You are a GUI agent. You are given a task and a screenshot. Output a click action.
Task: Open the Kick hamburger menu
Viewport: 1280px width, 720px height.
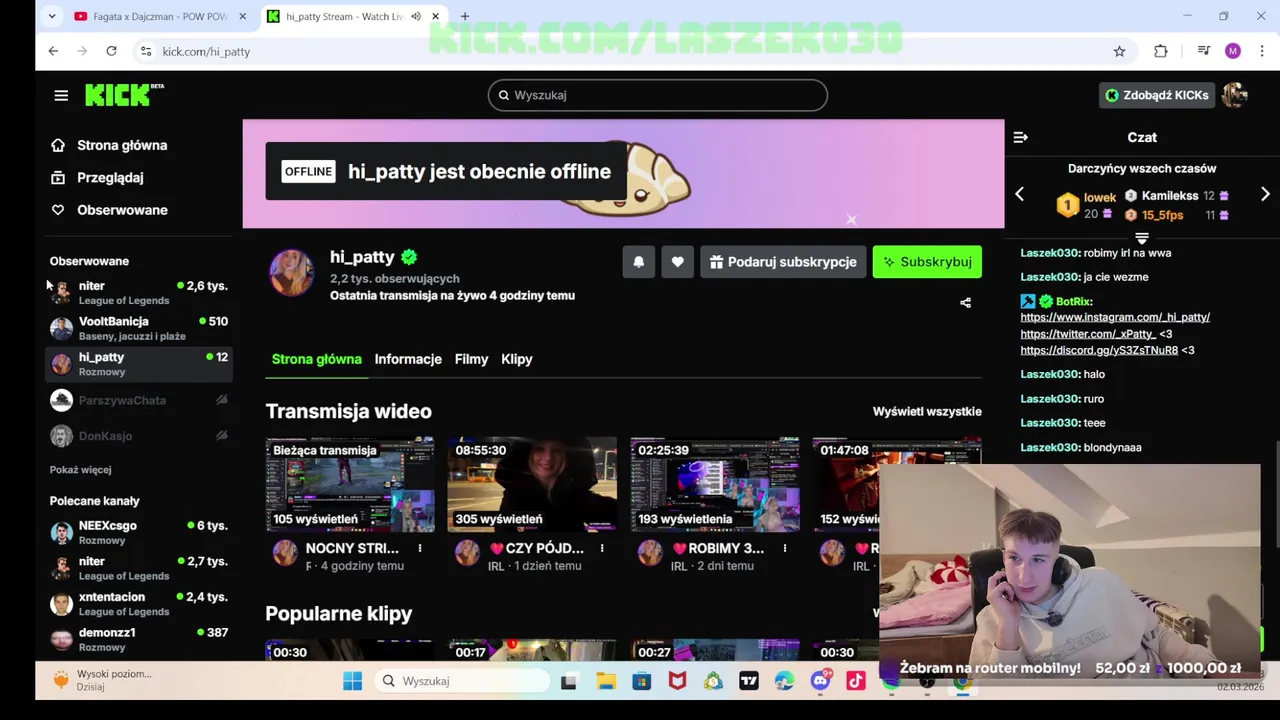[x=61, y=95]
